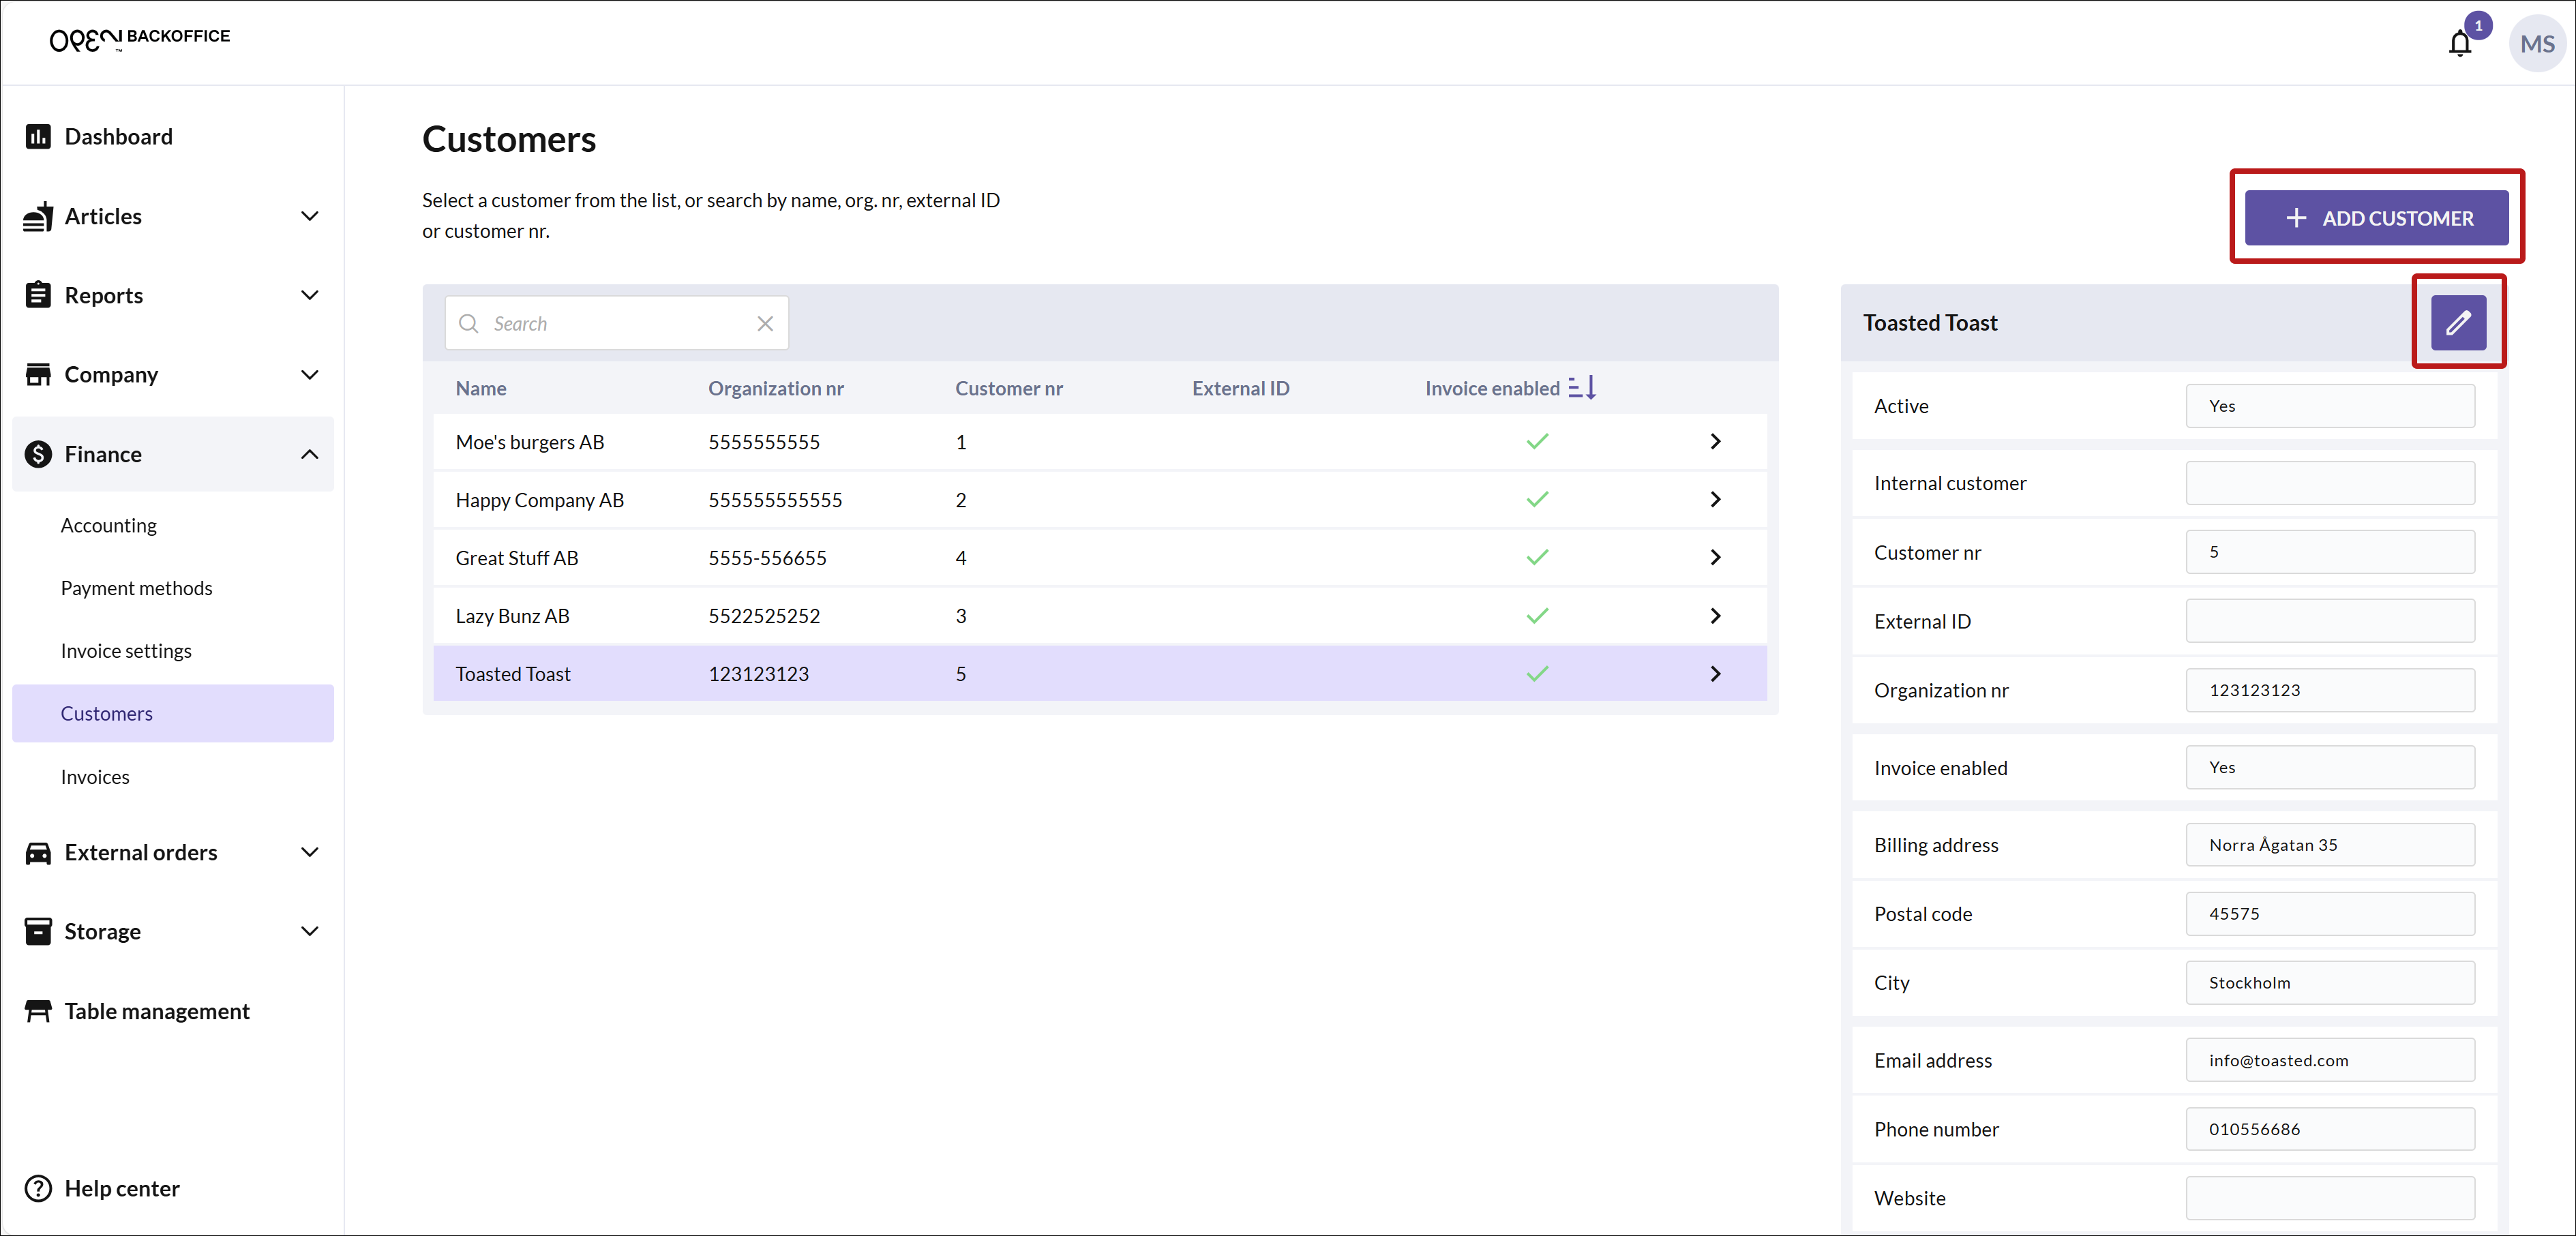2576x1236 pixels.
Task: Click the Internal customer field
Action: pyautogui.click(x=2329, y=483)
